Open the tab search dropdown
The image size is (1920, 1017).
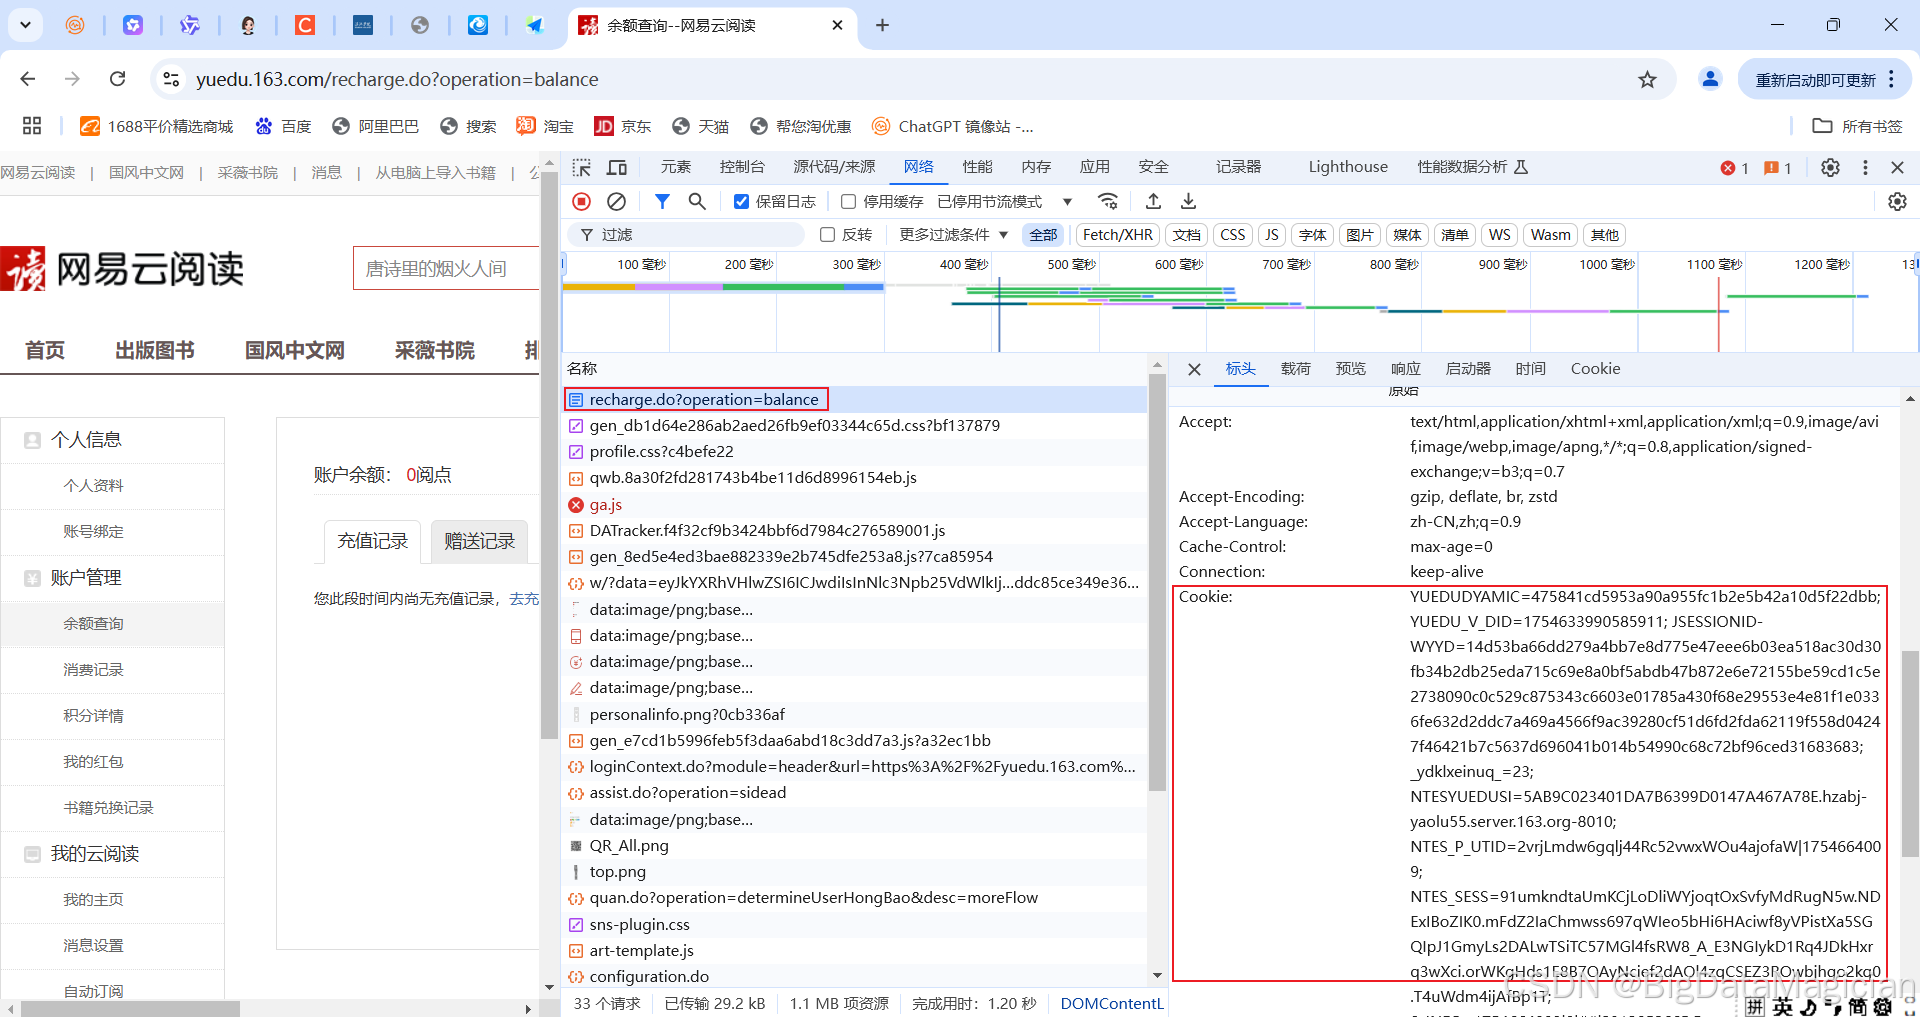point(25,25)
